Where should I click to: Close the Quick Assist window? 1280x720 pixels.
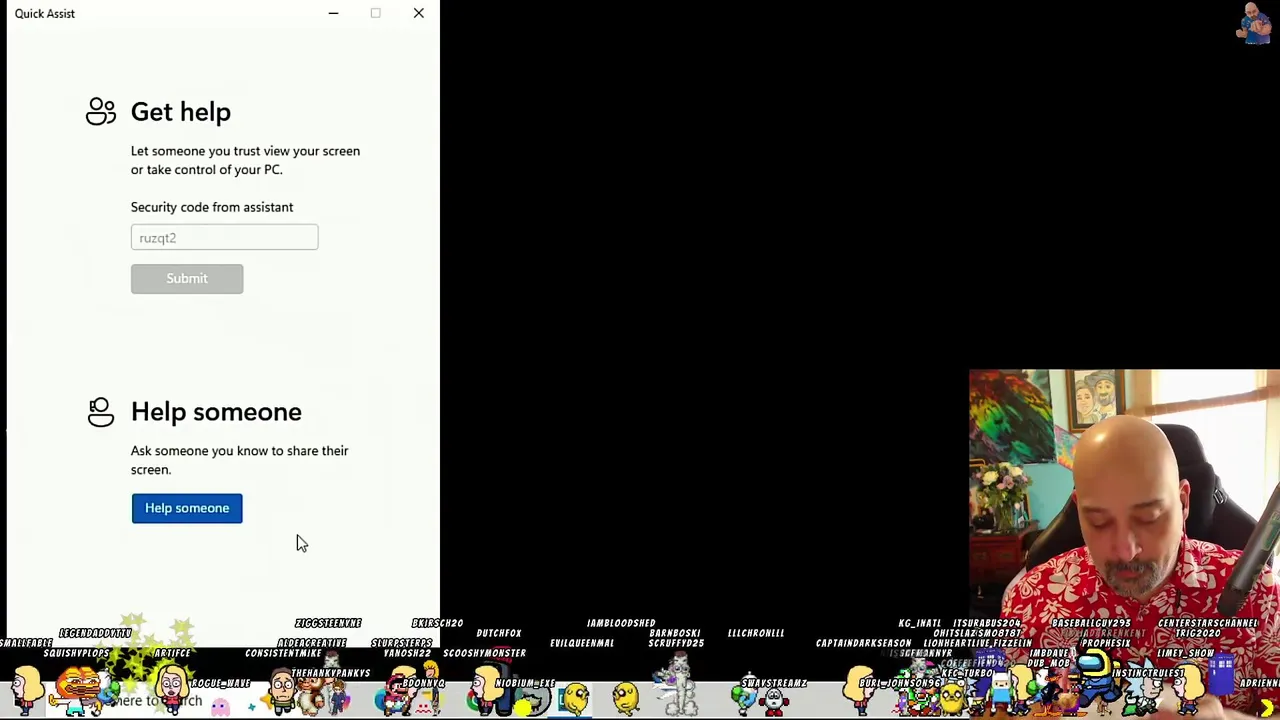click(418, 13)
